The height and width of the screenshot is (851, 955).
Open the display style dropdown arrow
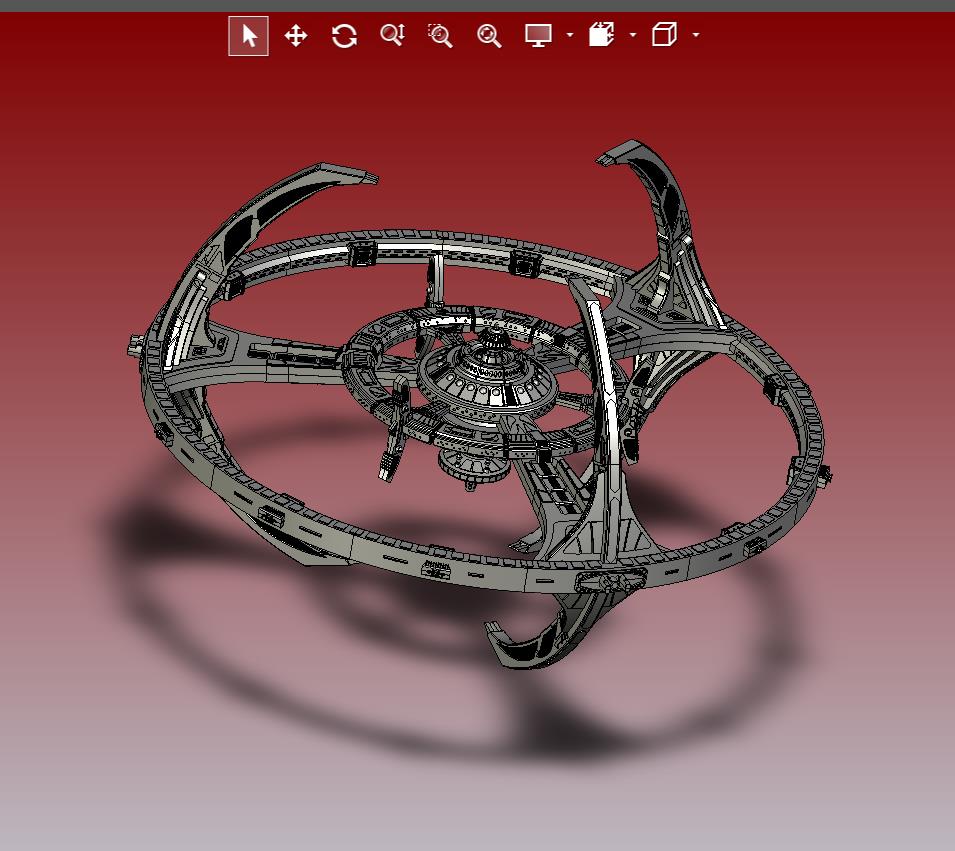tap(570, 35)
